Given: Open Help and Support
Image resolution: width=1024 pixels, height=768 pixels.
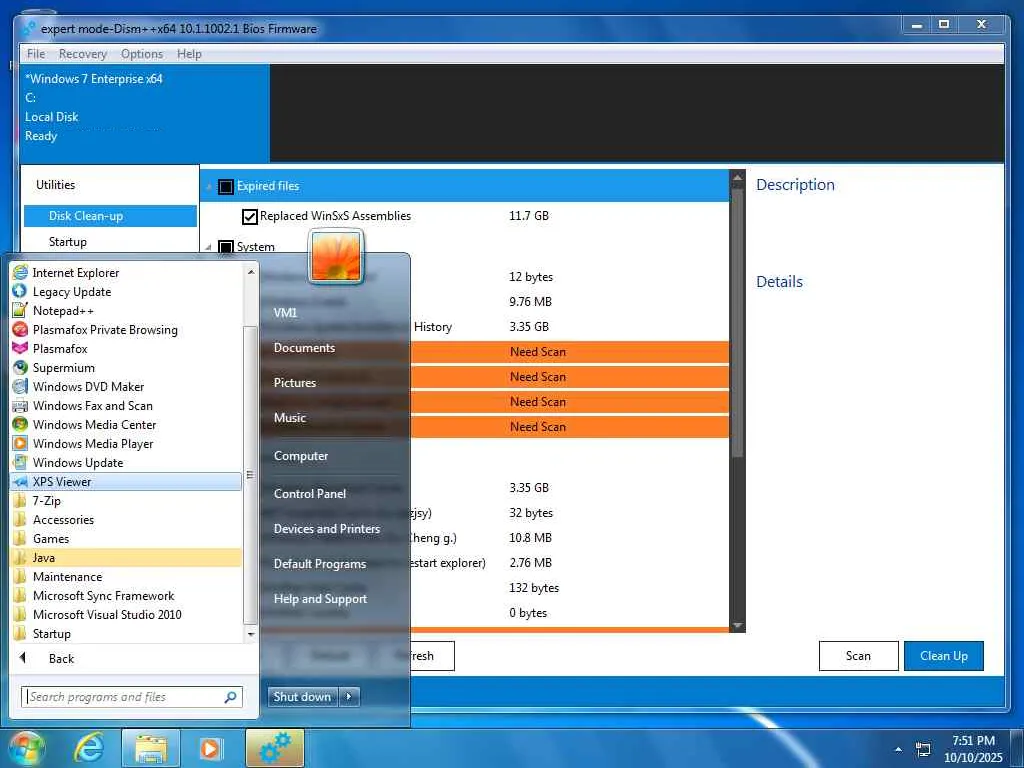Looking at the screenshot, I should (x=320, y=599).
